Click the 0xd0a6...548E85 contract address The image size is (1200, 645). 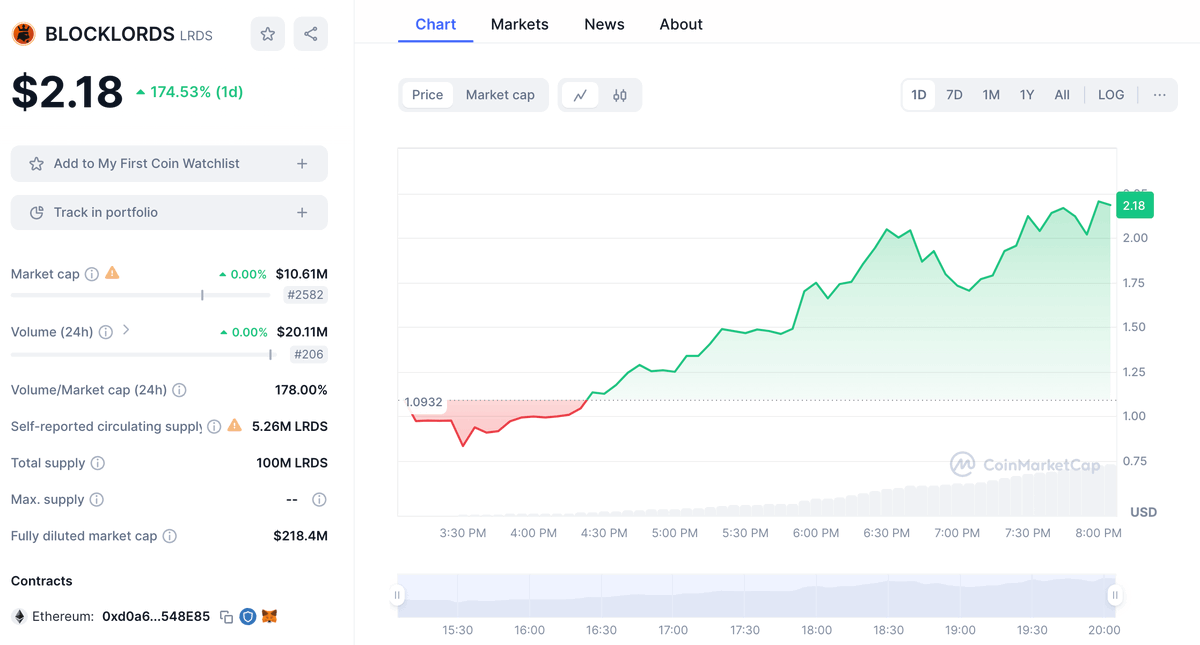(x=156, y=617)
